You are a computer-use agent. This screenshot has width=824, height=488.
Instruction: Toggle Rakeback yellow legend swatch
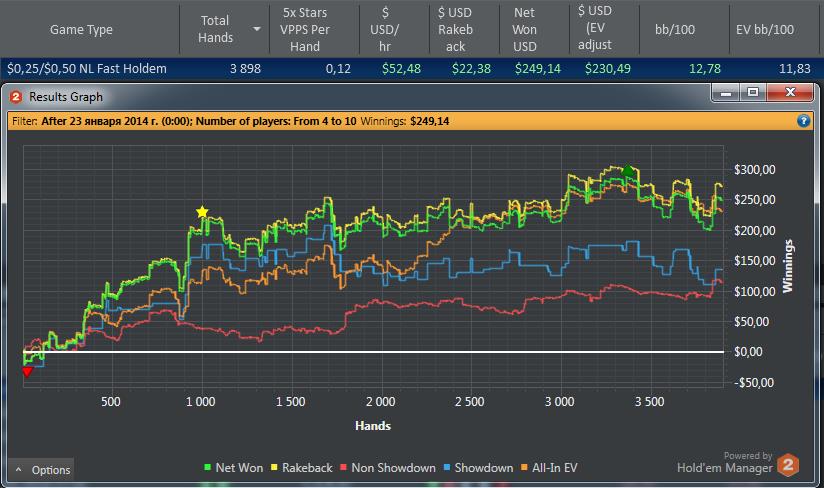coord(274,468)
